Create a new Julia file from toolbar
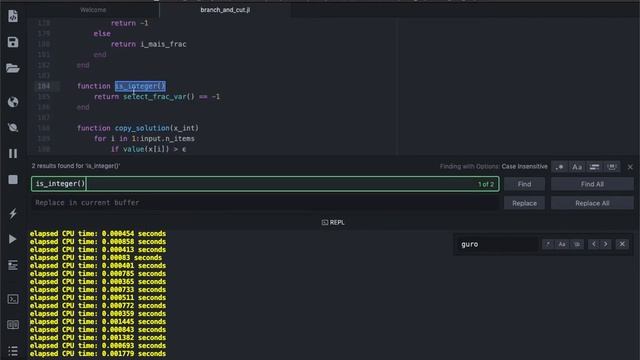 pyautogui.click(x=13, y=16)
